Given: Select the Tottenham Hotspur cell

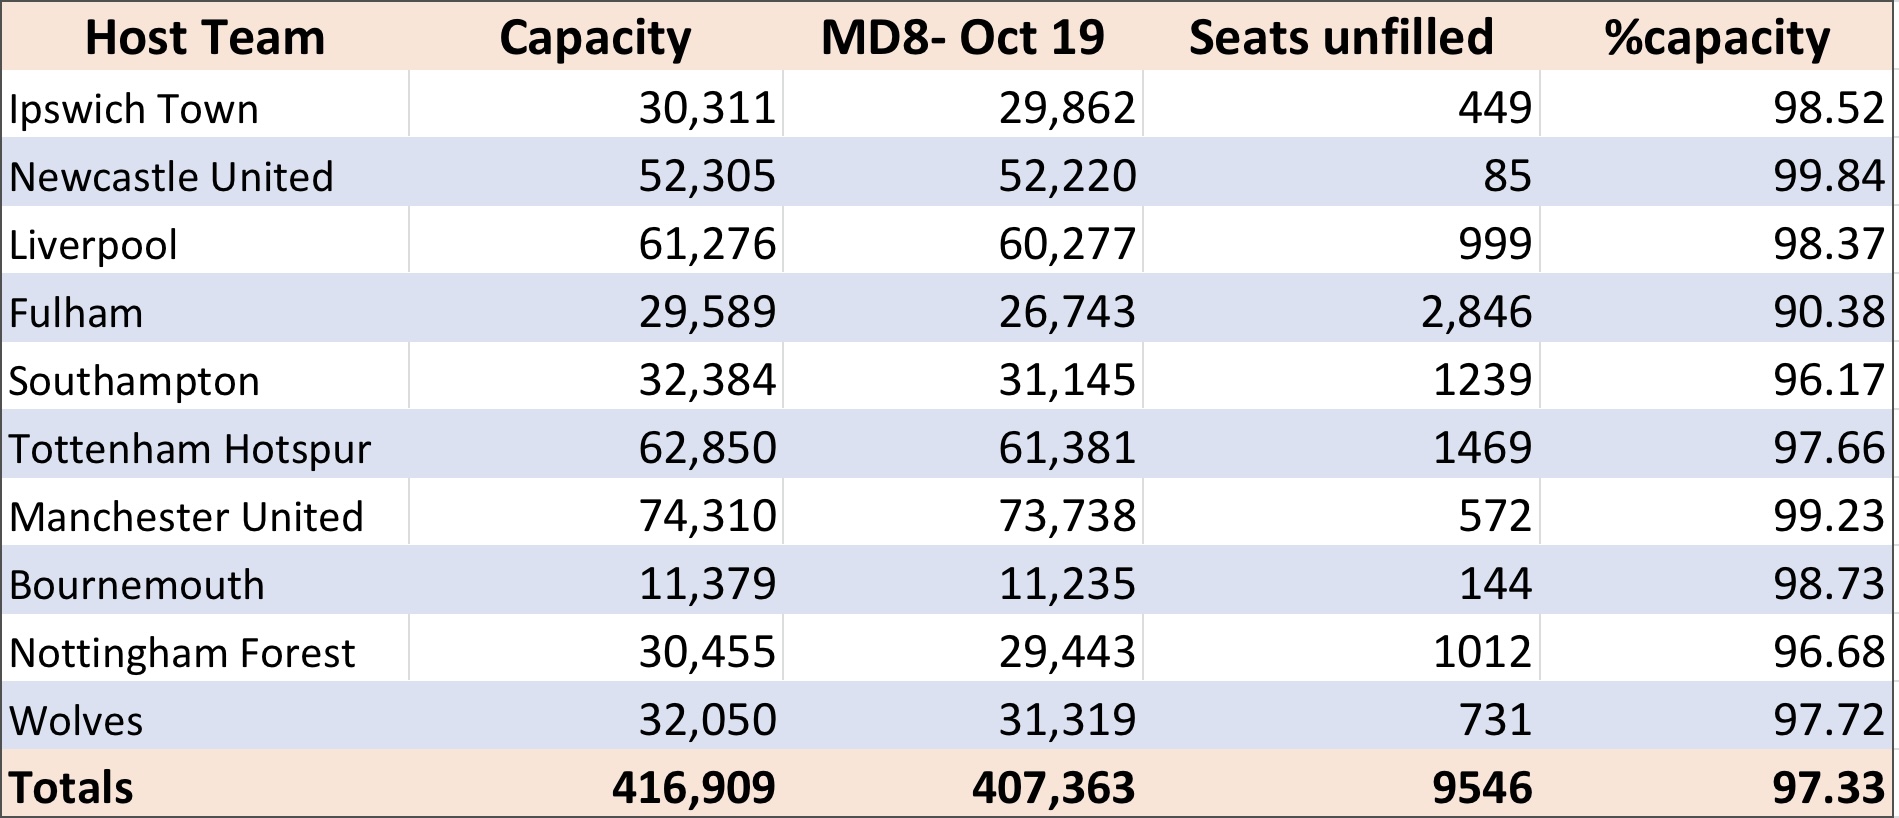Looking at the screenshot, I should point(205,447).
